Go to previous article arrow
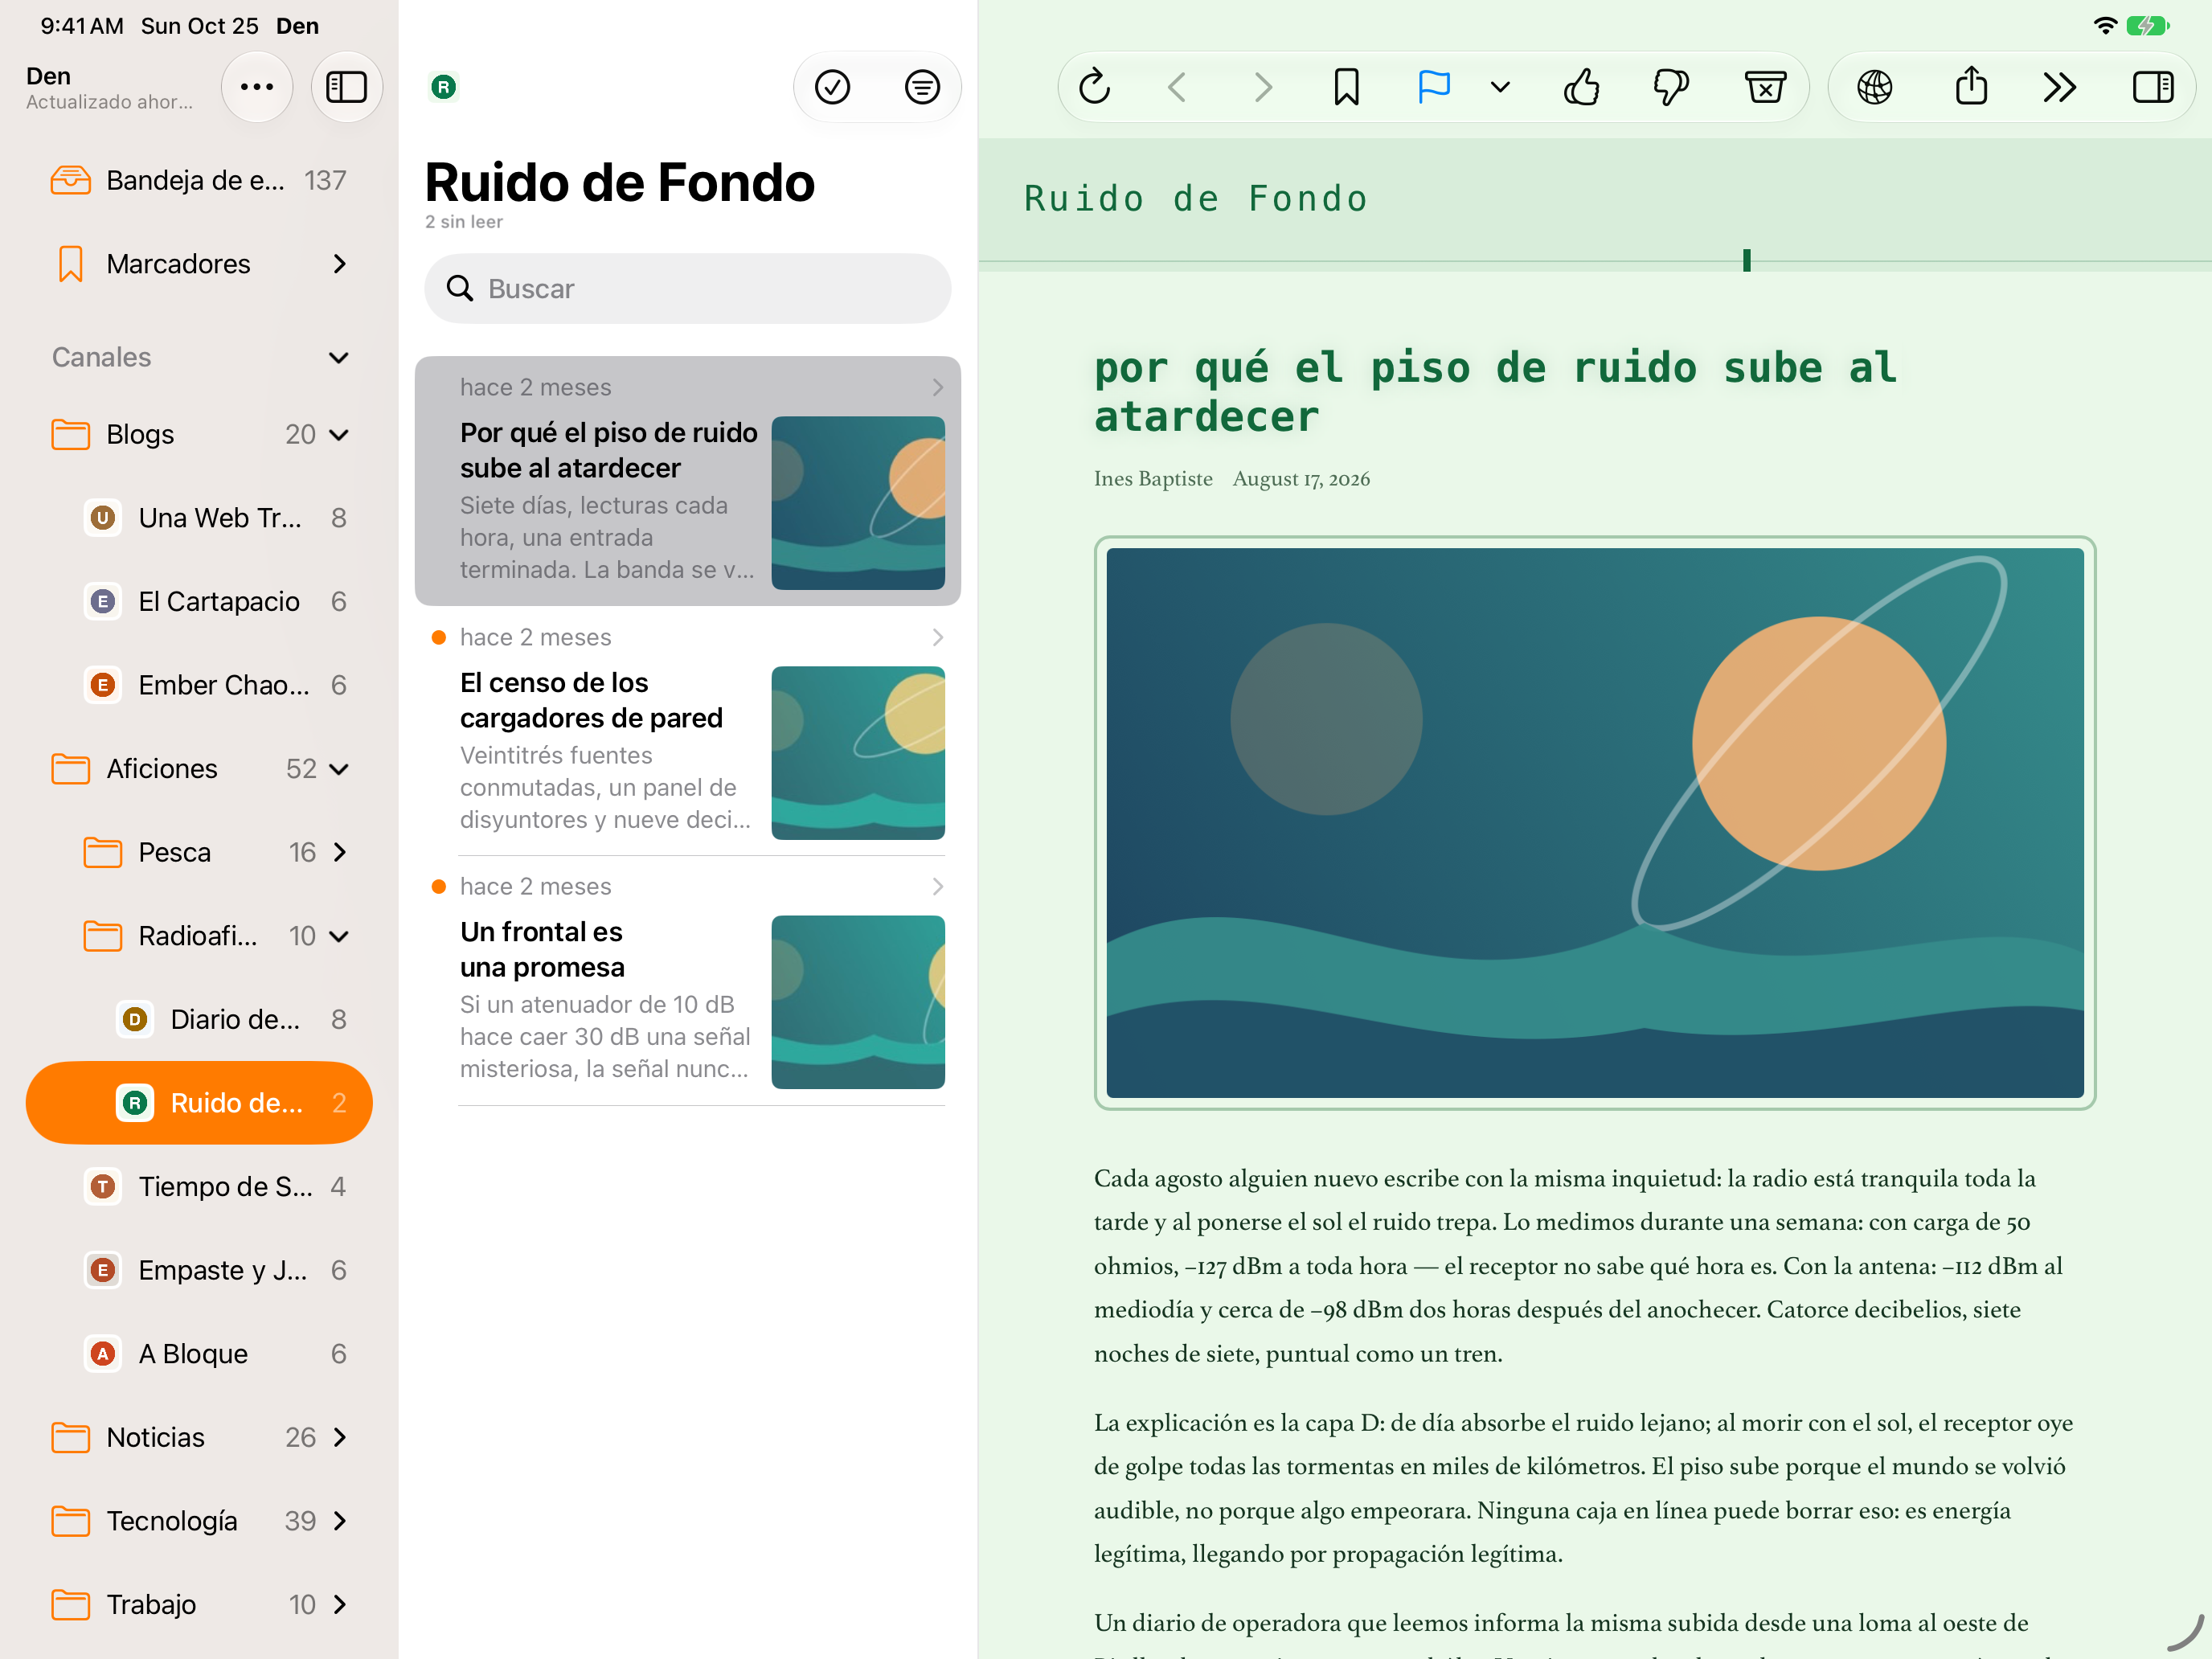The image size is (2212, 1659). coord(1178,87)
